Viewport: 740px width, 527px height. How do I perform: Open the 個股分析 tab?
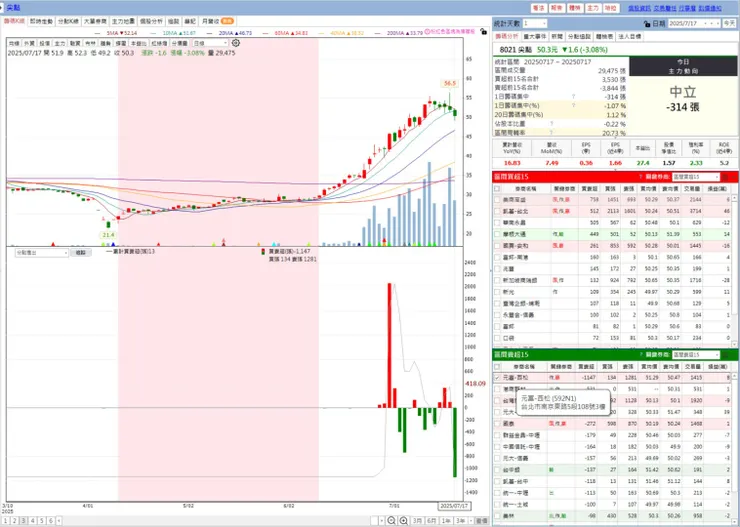151,21
